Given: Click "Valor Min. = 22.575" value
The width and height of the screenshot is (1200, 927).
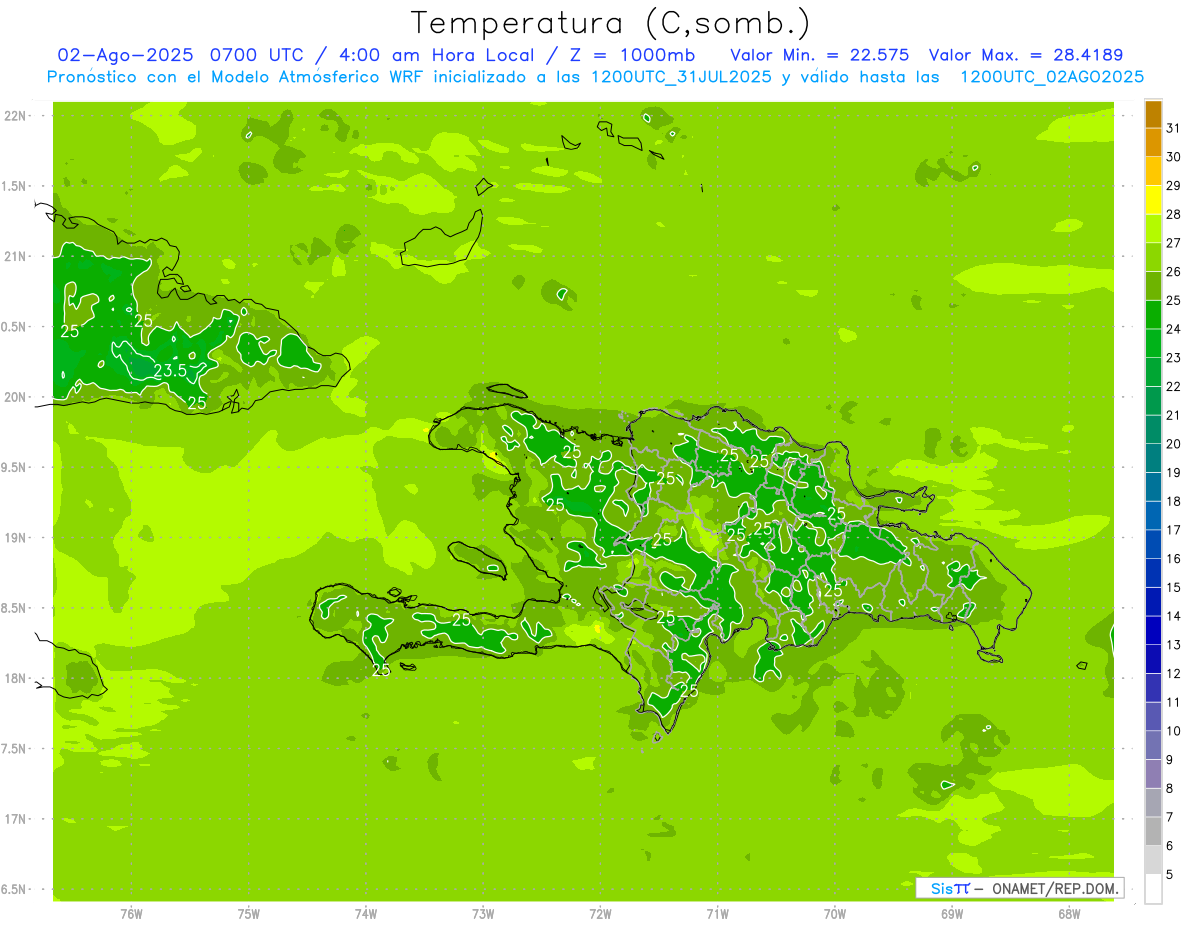Looking at the screenshot, I should tap(820, 55).
